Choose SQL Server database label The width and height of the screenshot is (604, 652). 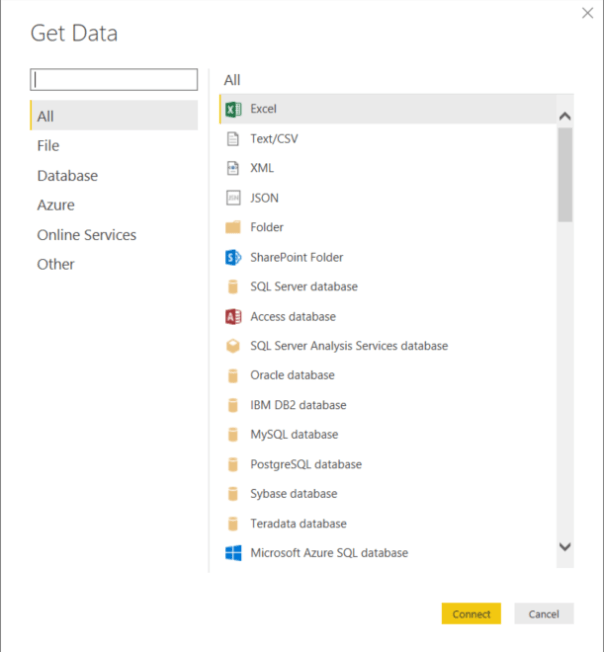(304, 287)
